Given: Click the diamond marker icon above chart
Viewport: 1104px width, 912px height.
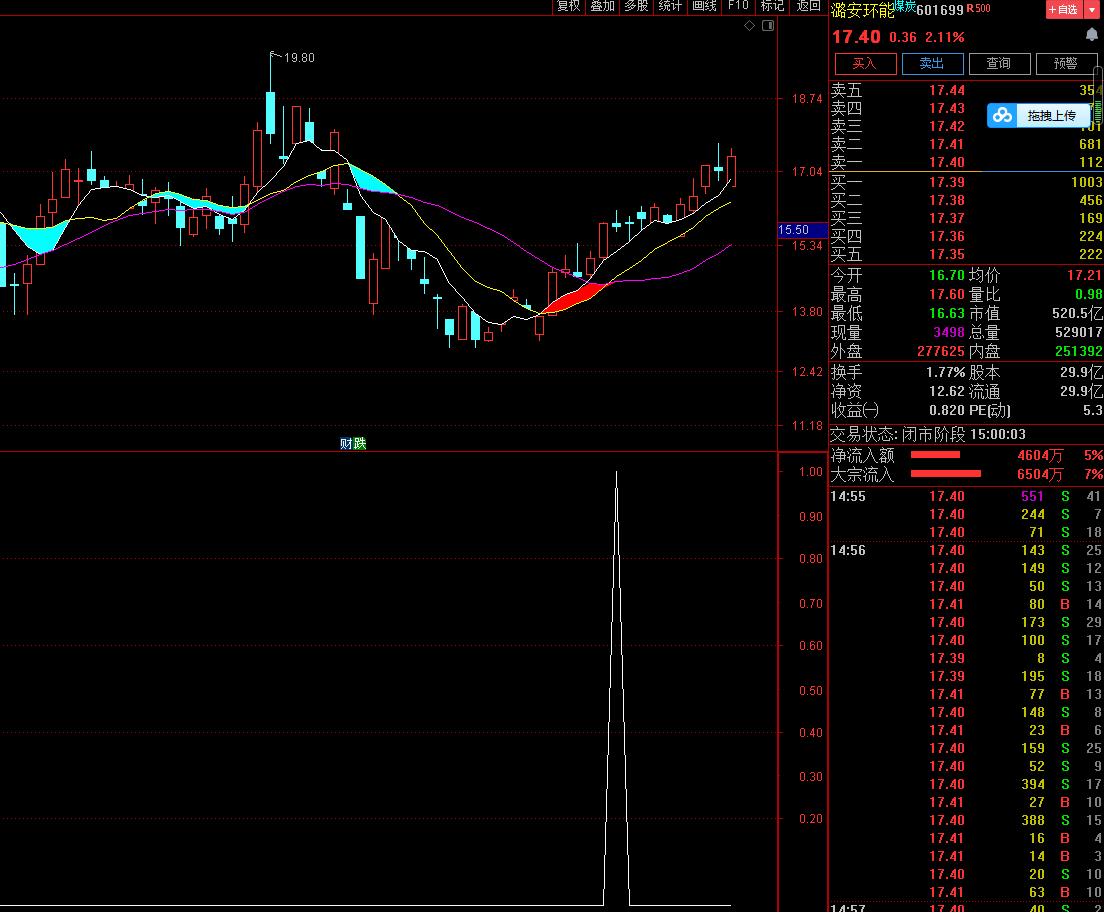Looking at the screenshot, I should [x=749, y=25].
